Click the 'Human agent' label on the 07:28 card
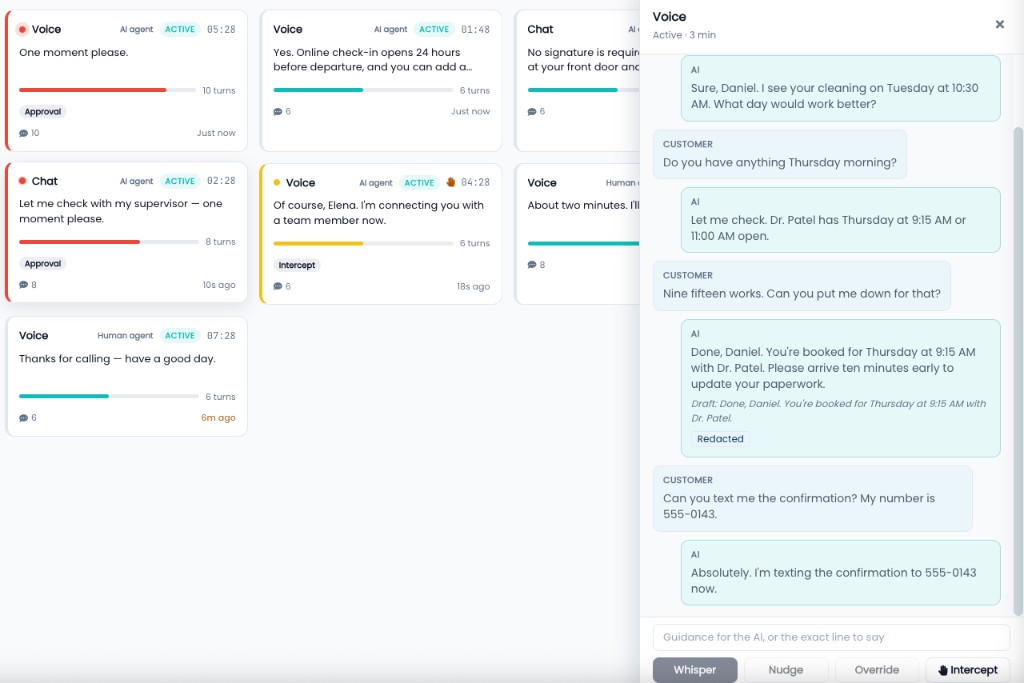The image size is (1024, 683). (125, 336)
